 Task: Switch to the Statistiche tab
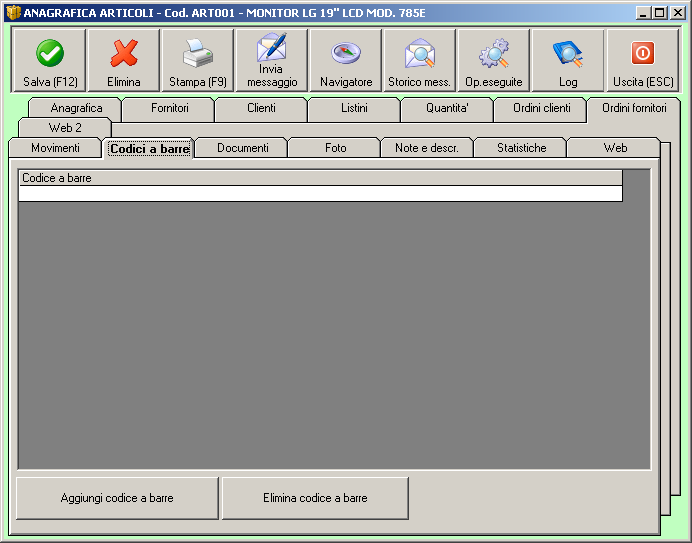click(522, 148)
